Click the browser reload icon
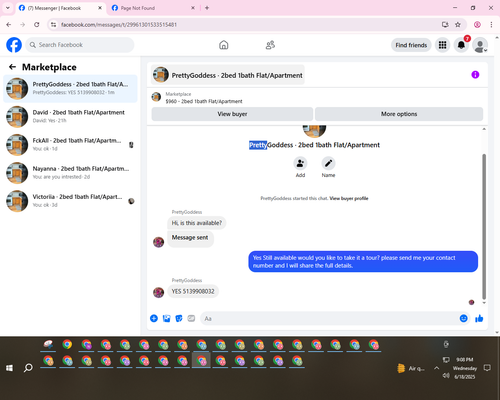 (37, 25)
